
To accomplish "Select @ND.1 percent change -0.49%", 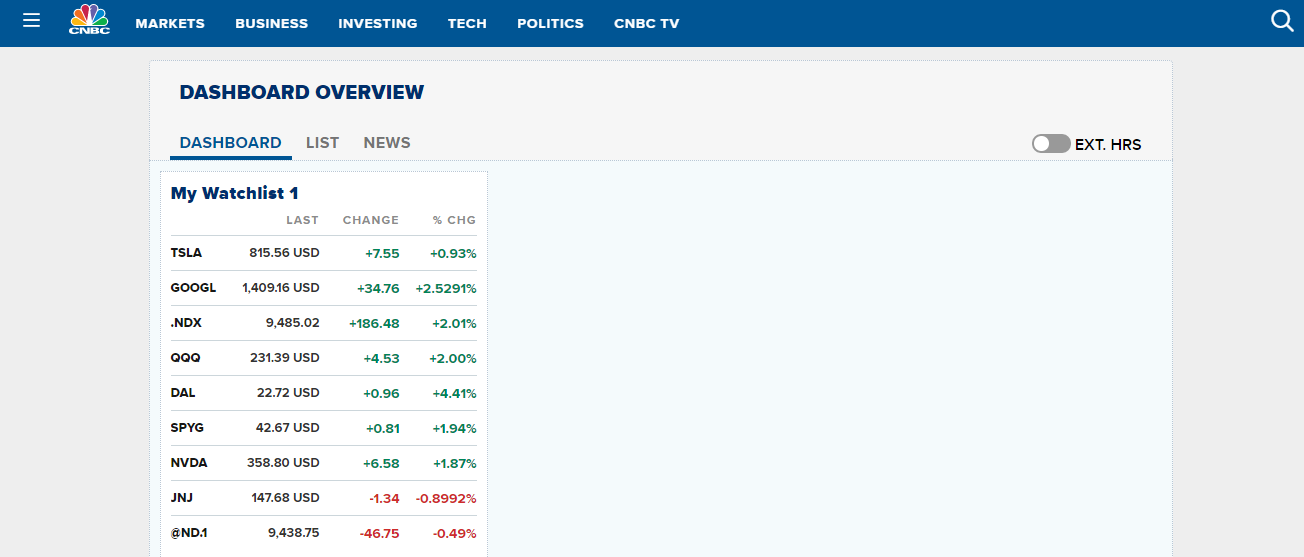I will point(455,533).
